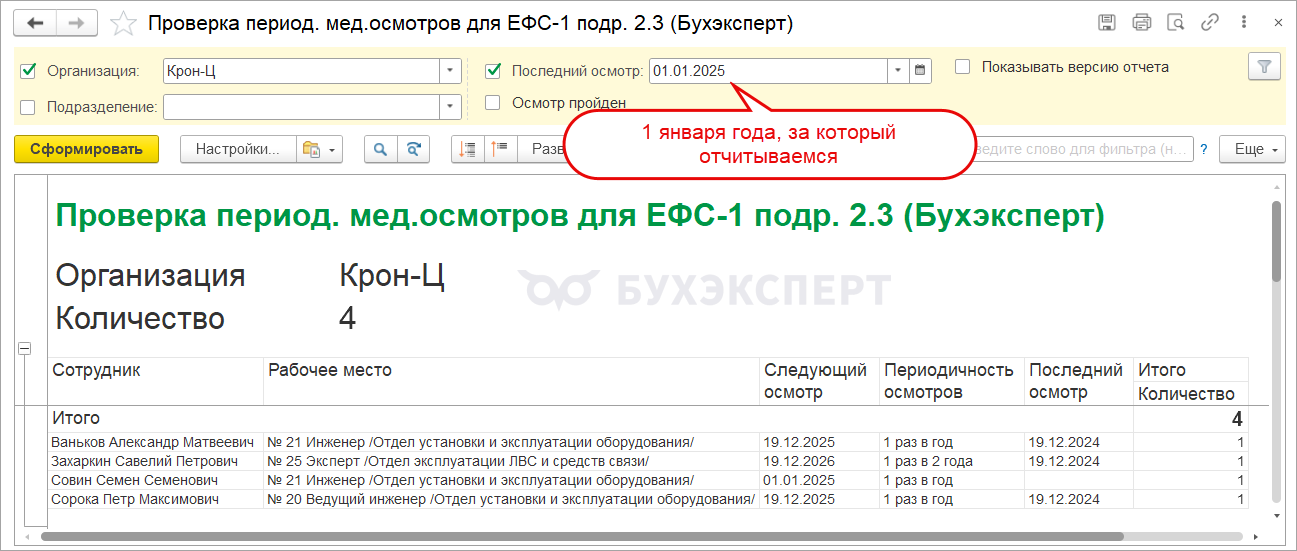1297x551 pixels.
Task: Click the find next icon
Action: coord(413,149)
